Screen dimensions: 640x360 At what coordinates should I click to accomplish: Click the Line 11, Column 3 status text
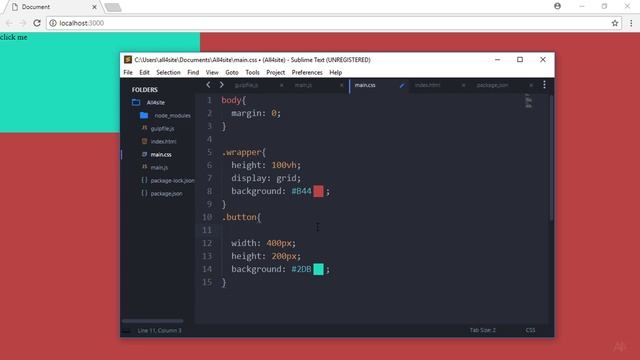tap(159, 331)
